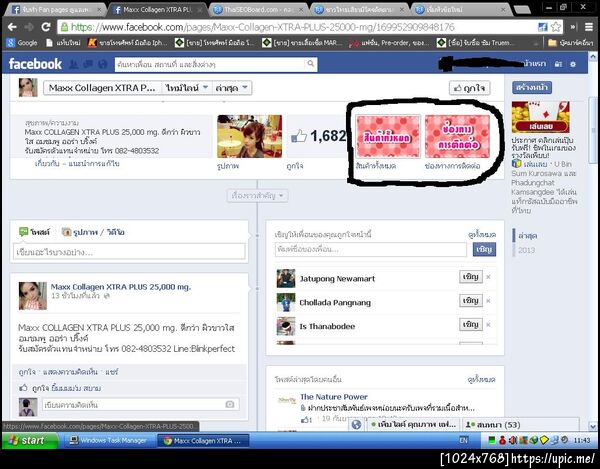Image resolution: width=600 pixels, height=469 pixels.
Task: Select the active Maxx Collagen XTRA PLUS tab
Action: coord(157,9)
